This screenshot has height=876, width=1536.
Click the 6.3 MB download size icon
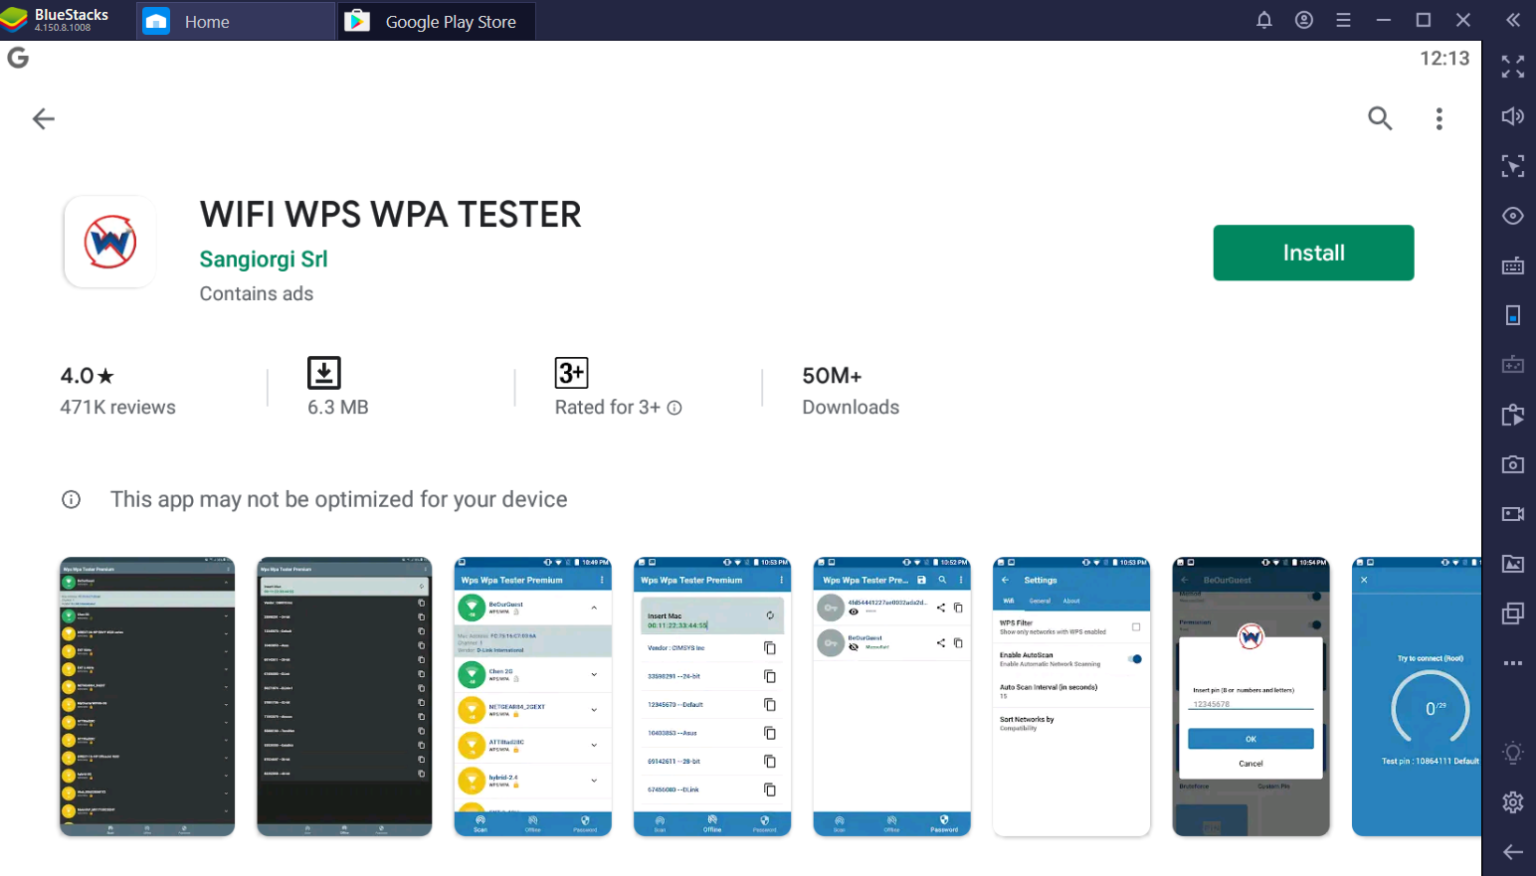click(324, 373)
